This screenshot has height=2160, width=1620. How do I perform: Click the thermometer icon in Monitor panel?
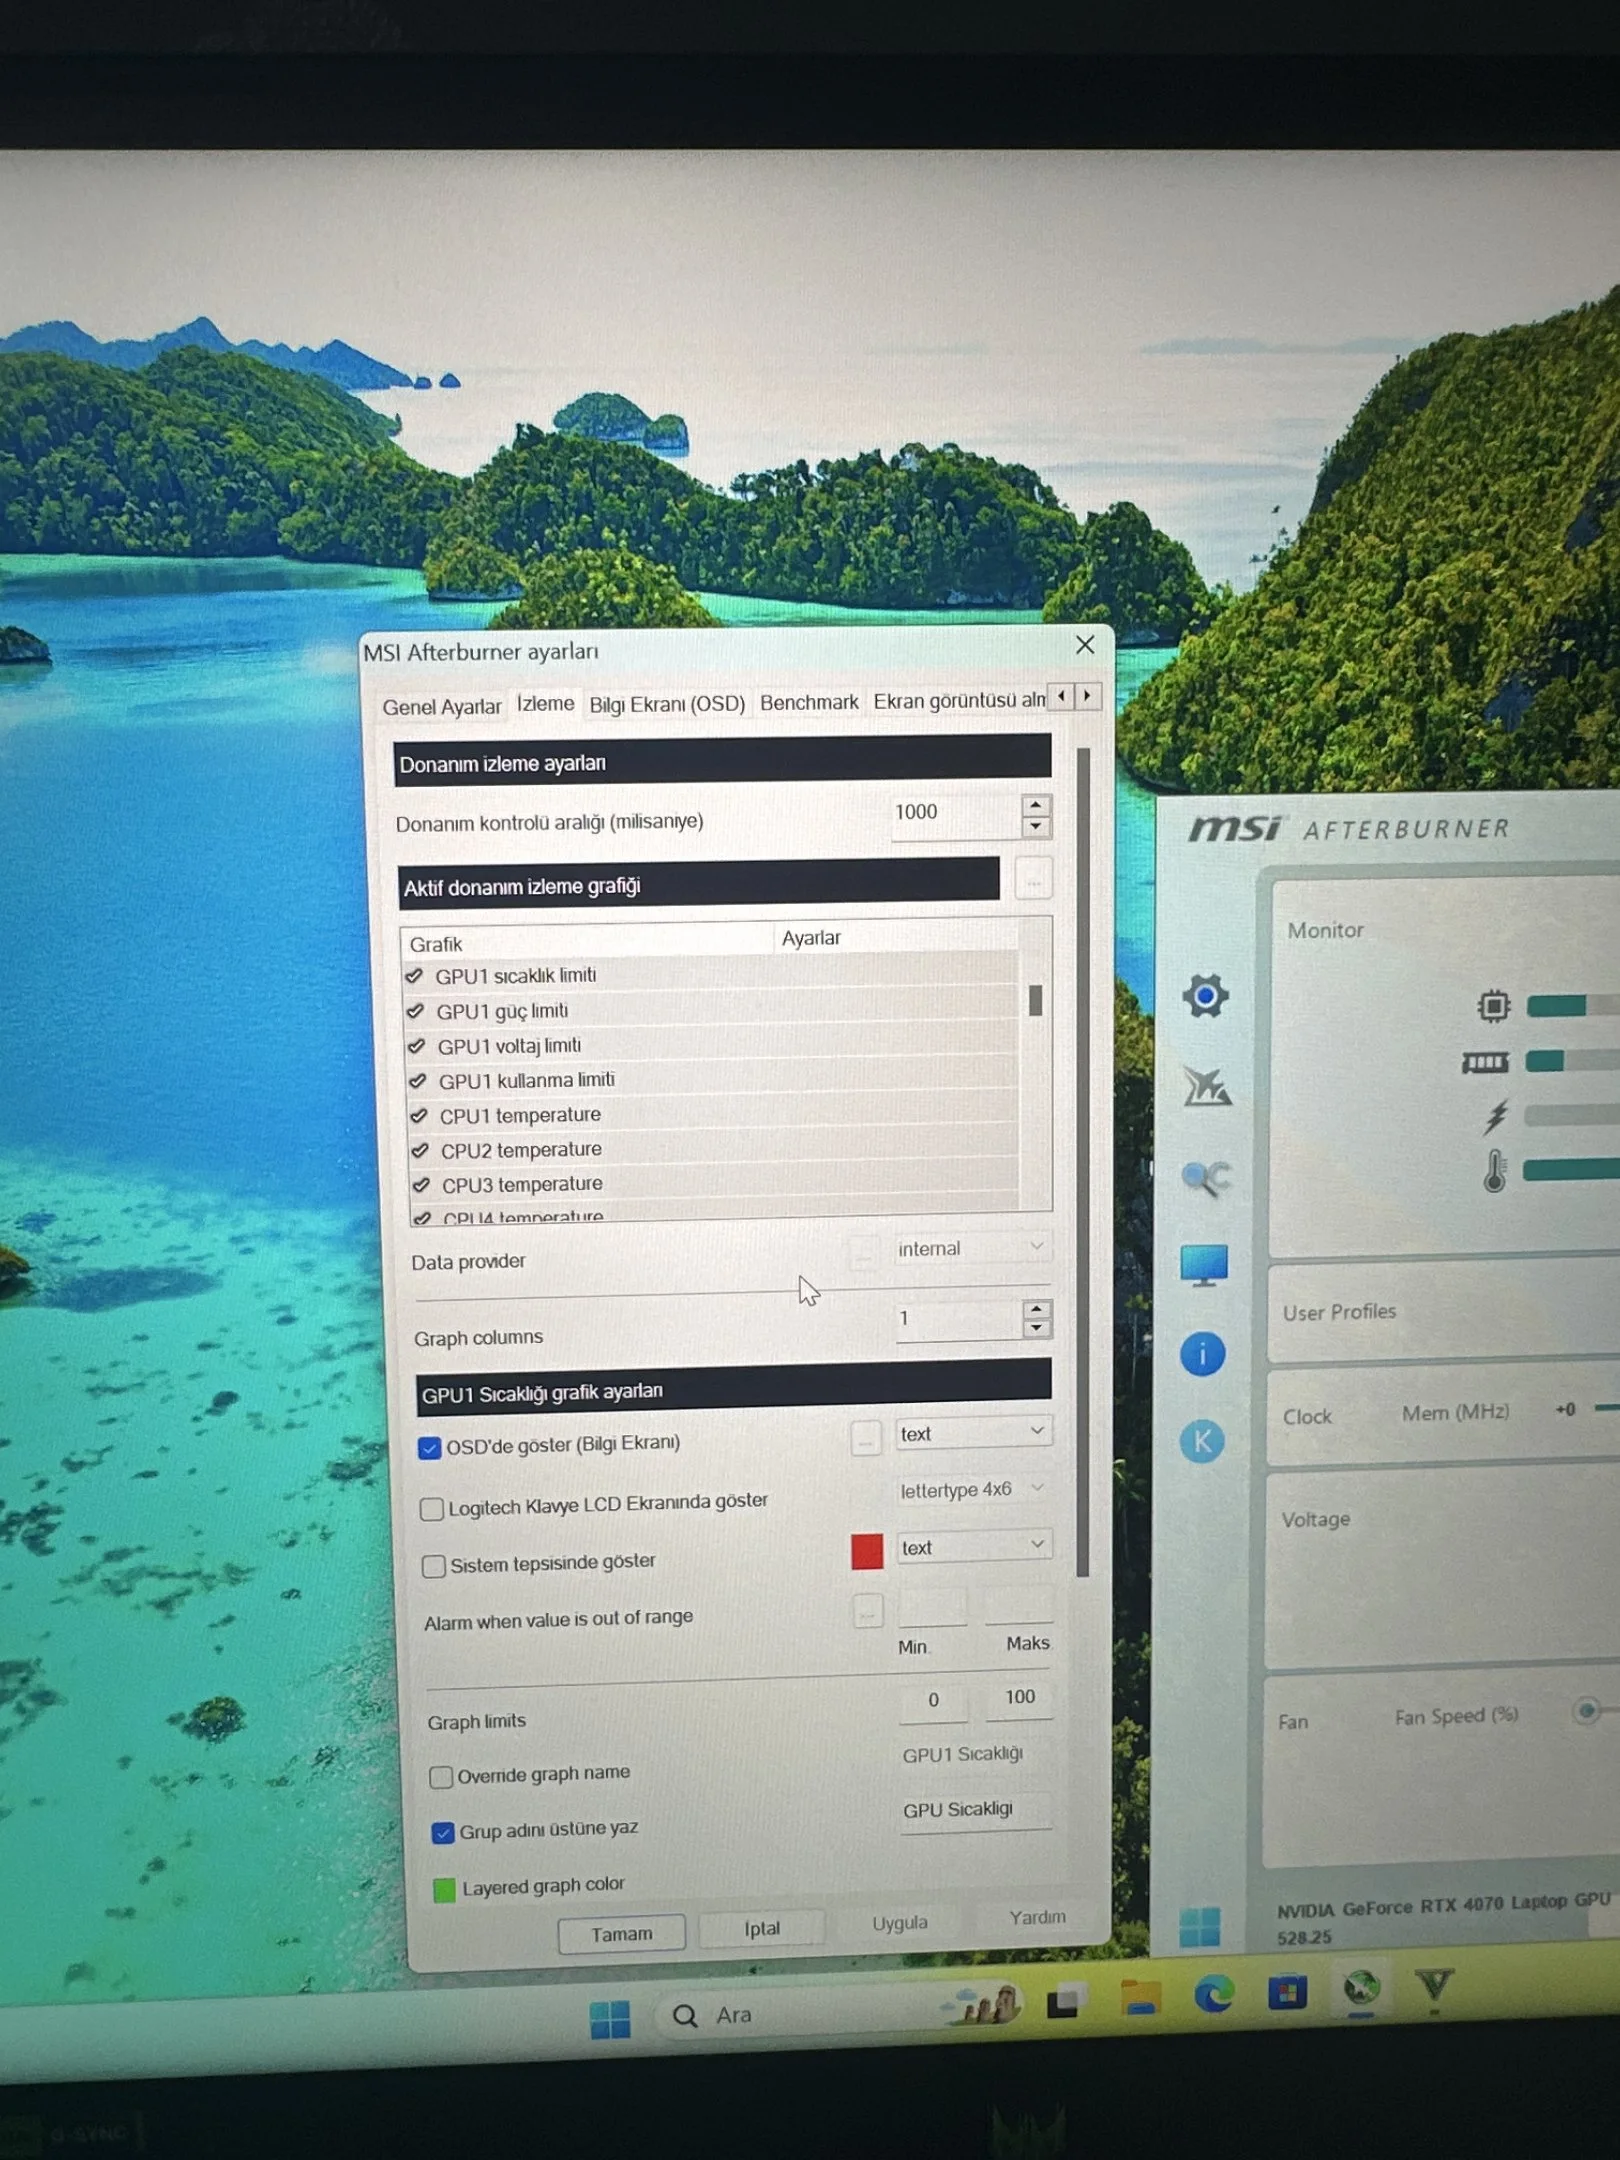pyautogui.click(x=1495, y=1171)
